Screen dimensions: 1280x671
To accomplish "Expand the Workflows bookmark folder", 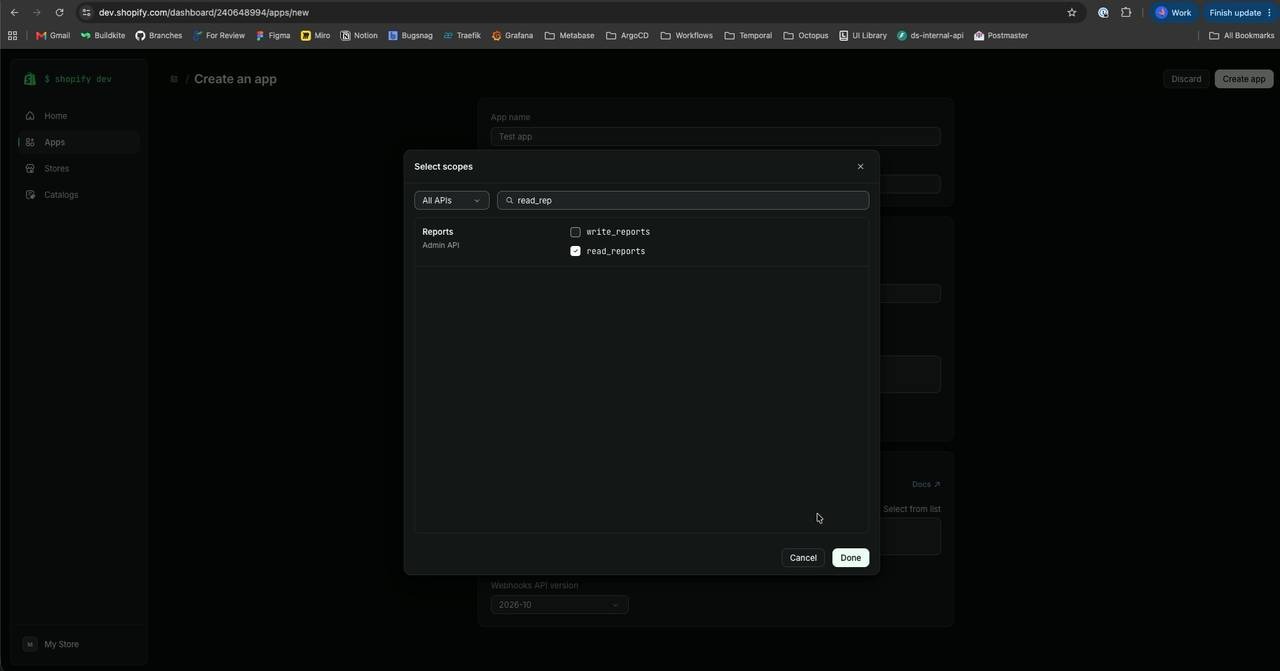I will pyautogui.click(x=687, y=36).
